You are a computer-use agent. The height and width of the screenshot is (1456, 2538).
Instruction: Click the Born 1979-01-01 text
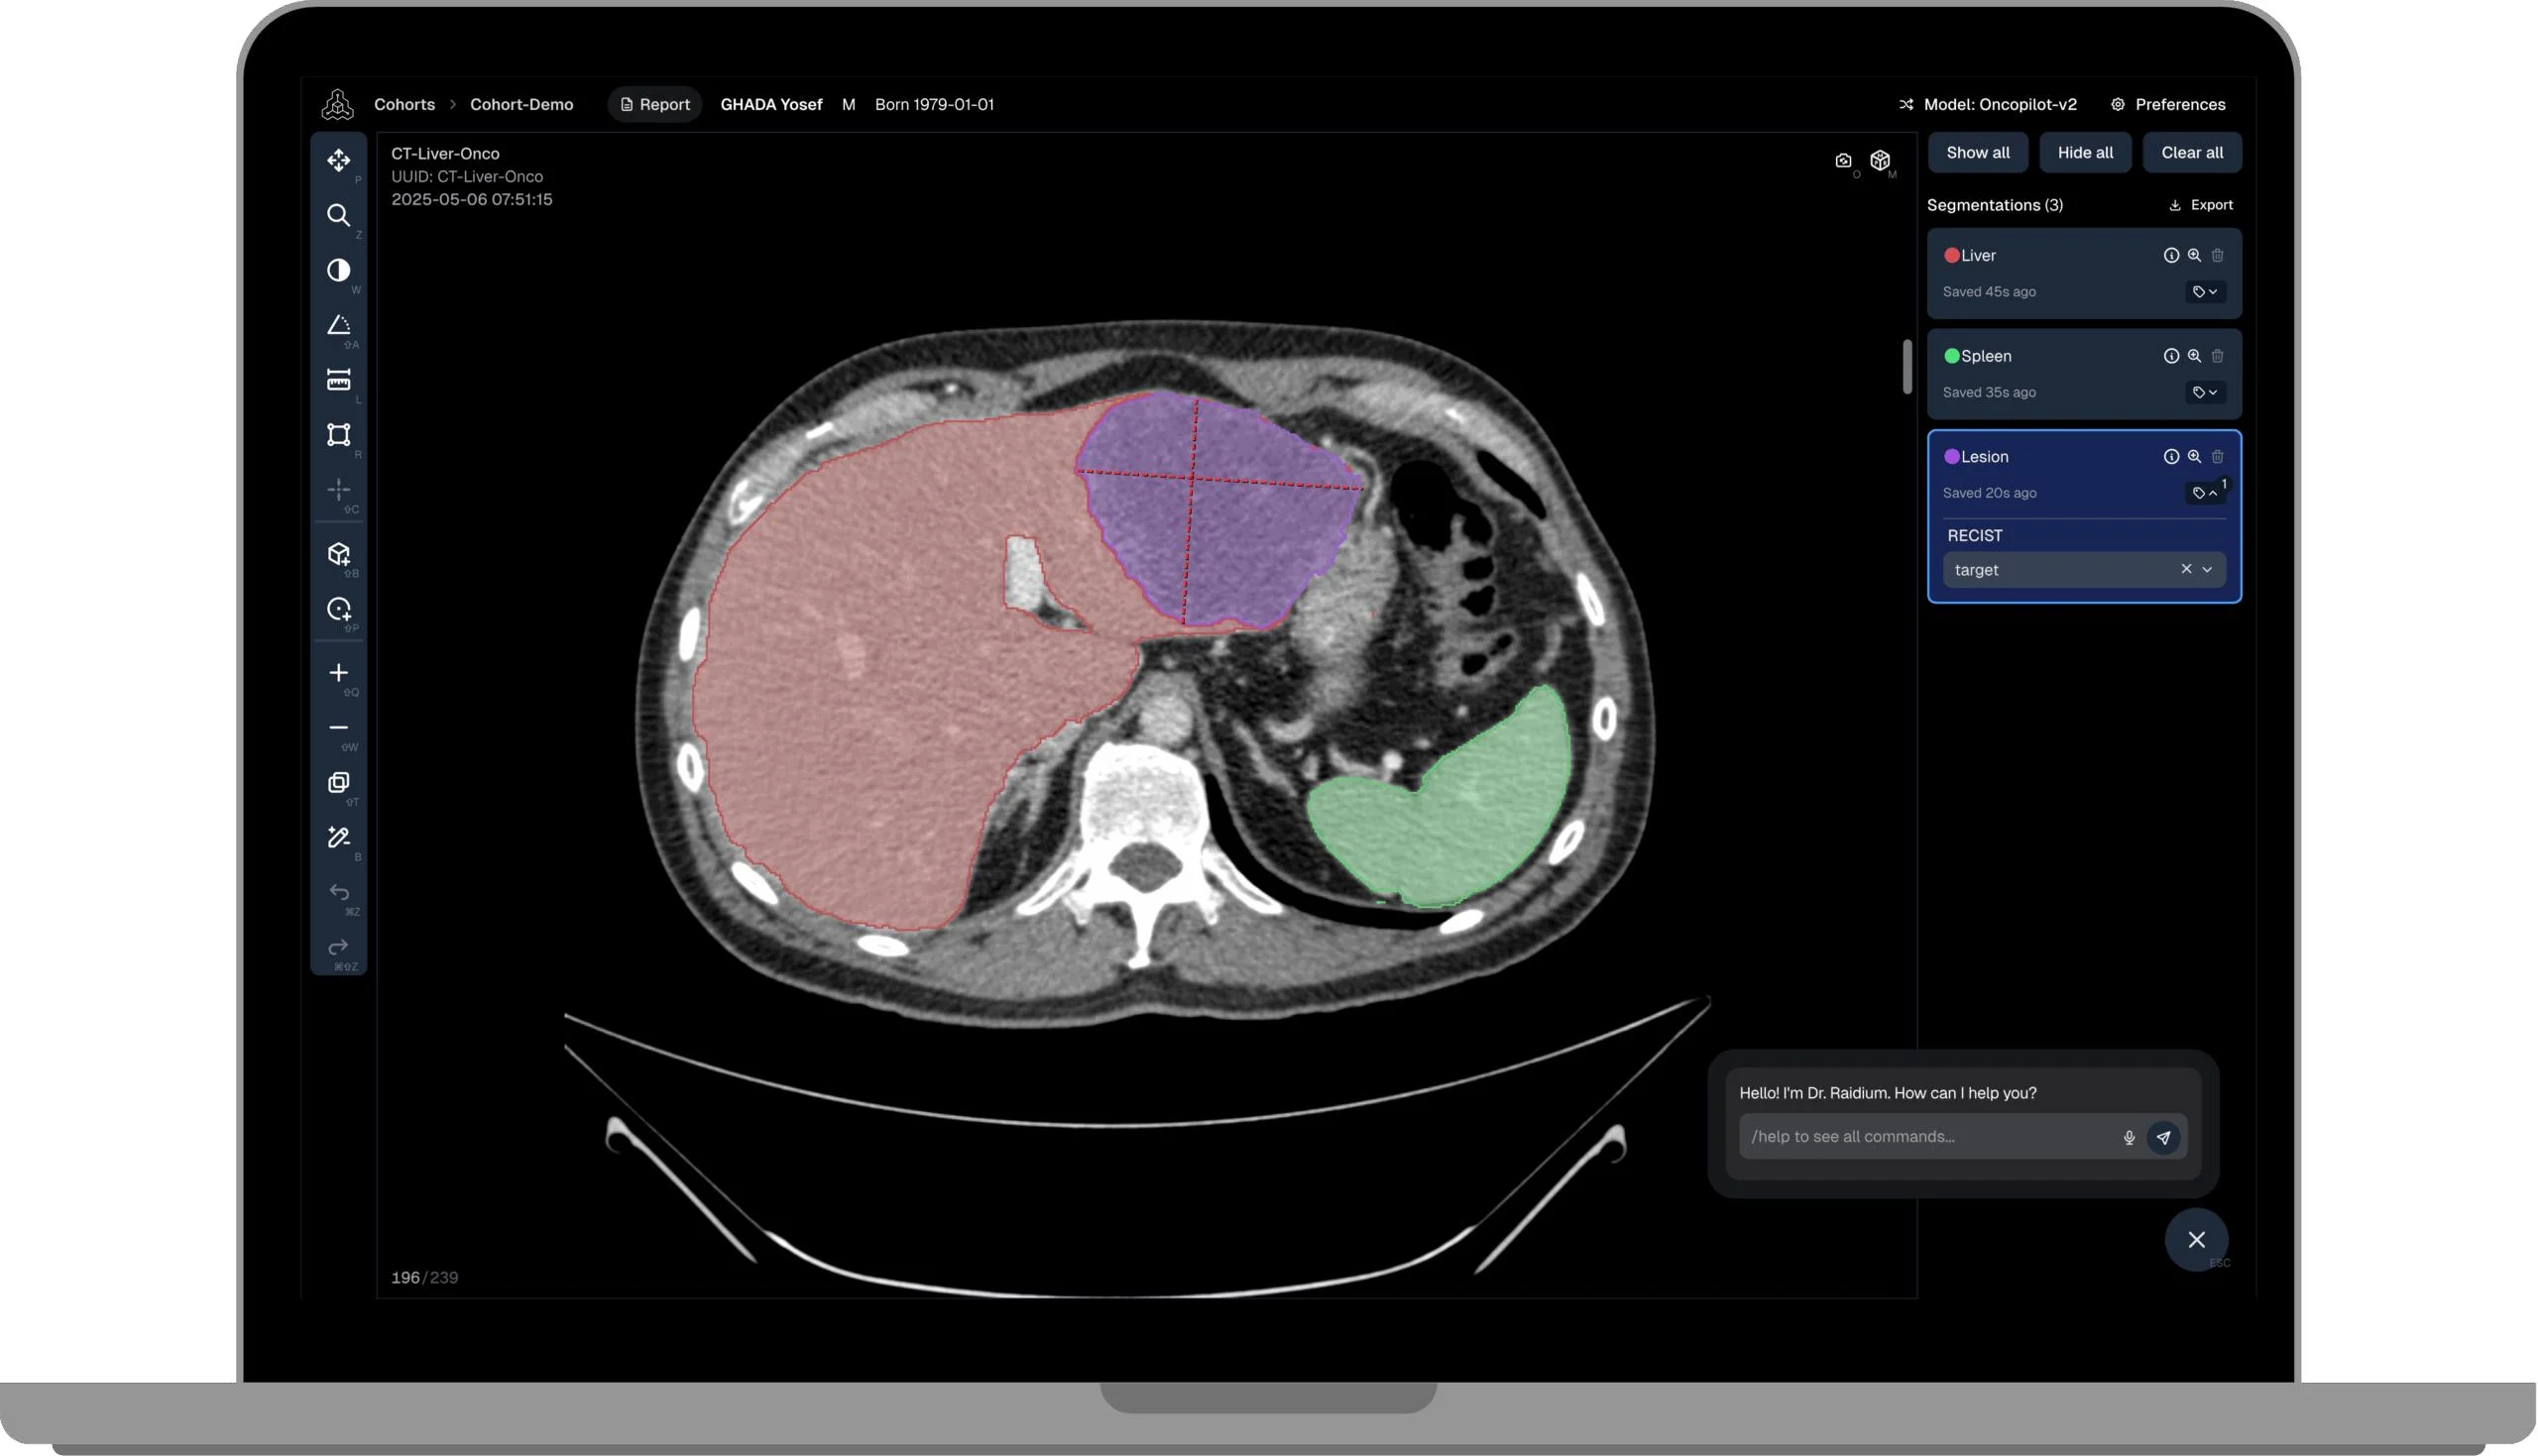tap(934, 104)
